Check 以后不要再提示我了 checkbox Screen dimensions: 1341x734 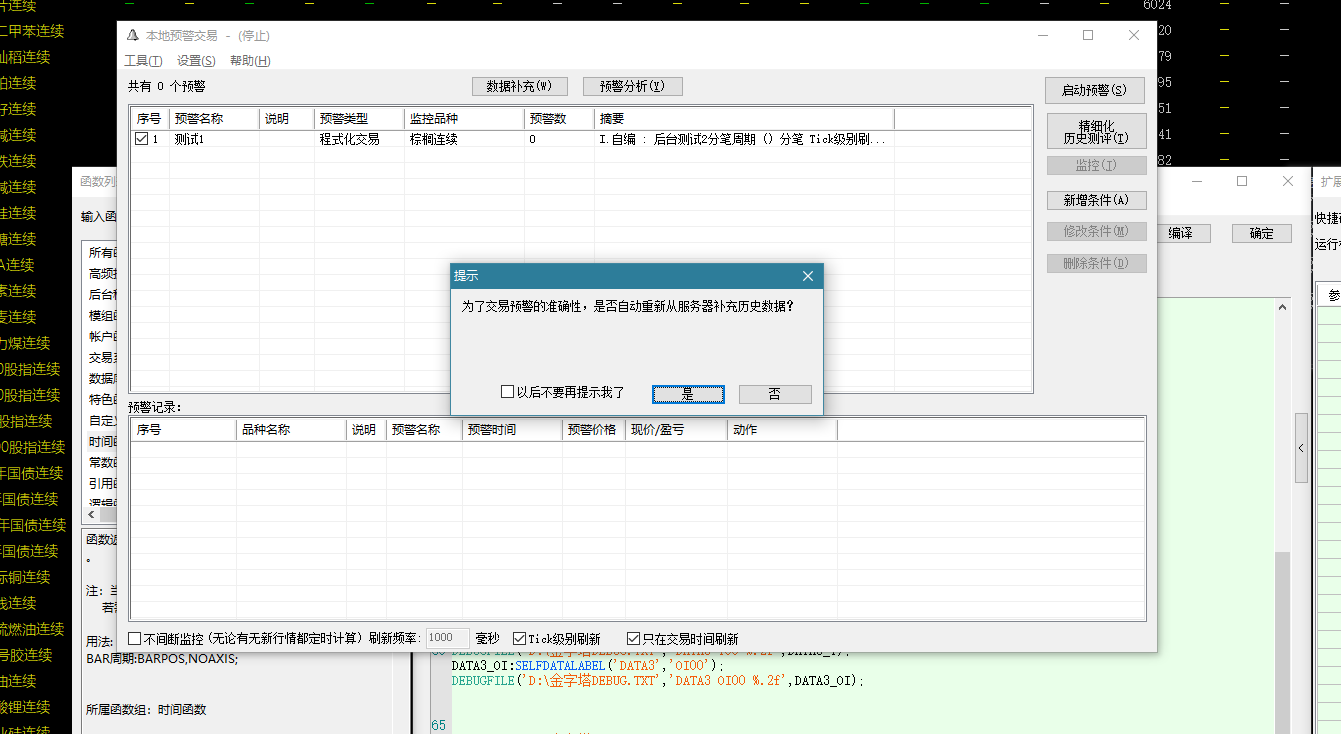tap(508, 393)
